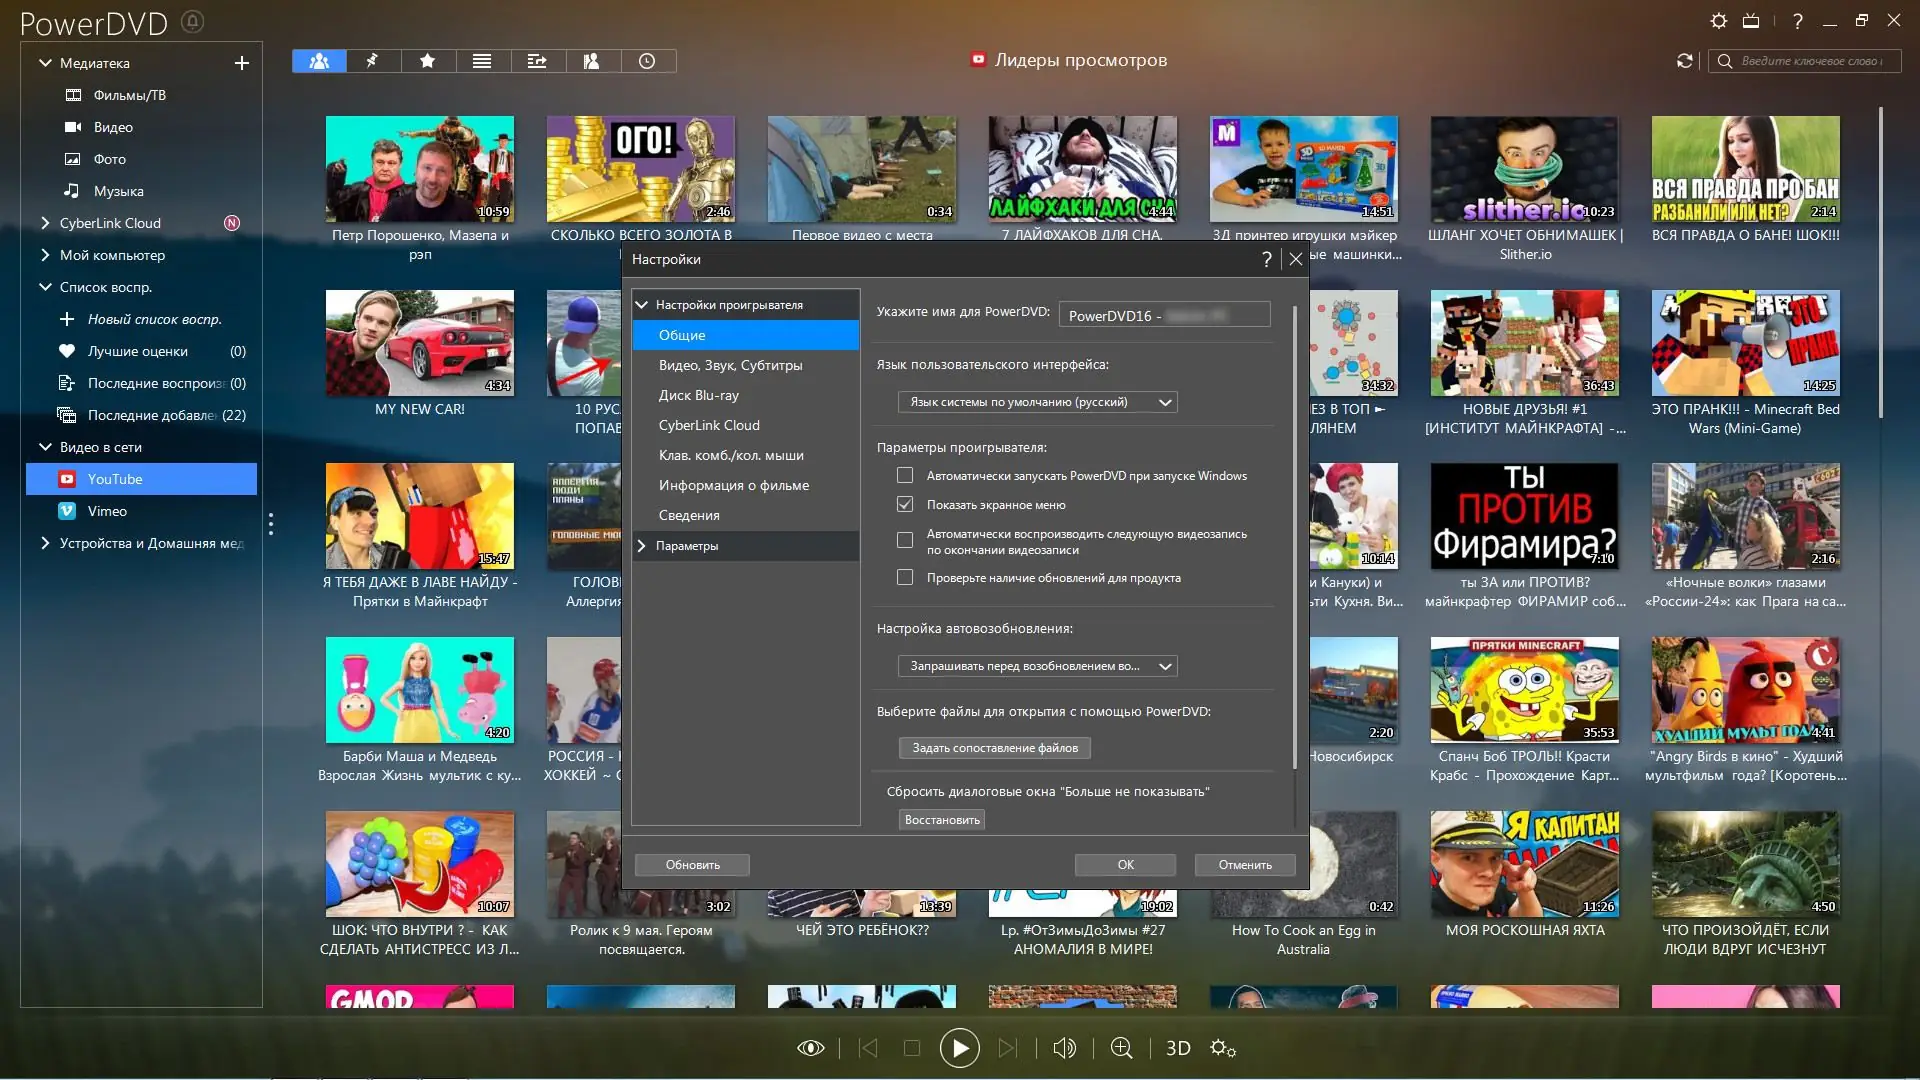The image size is (1920, 1080).
Task: Mute audio with the volume speaker icon
Action: (x=1064, y=1048)
